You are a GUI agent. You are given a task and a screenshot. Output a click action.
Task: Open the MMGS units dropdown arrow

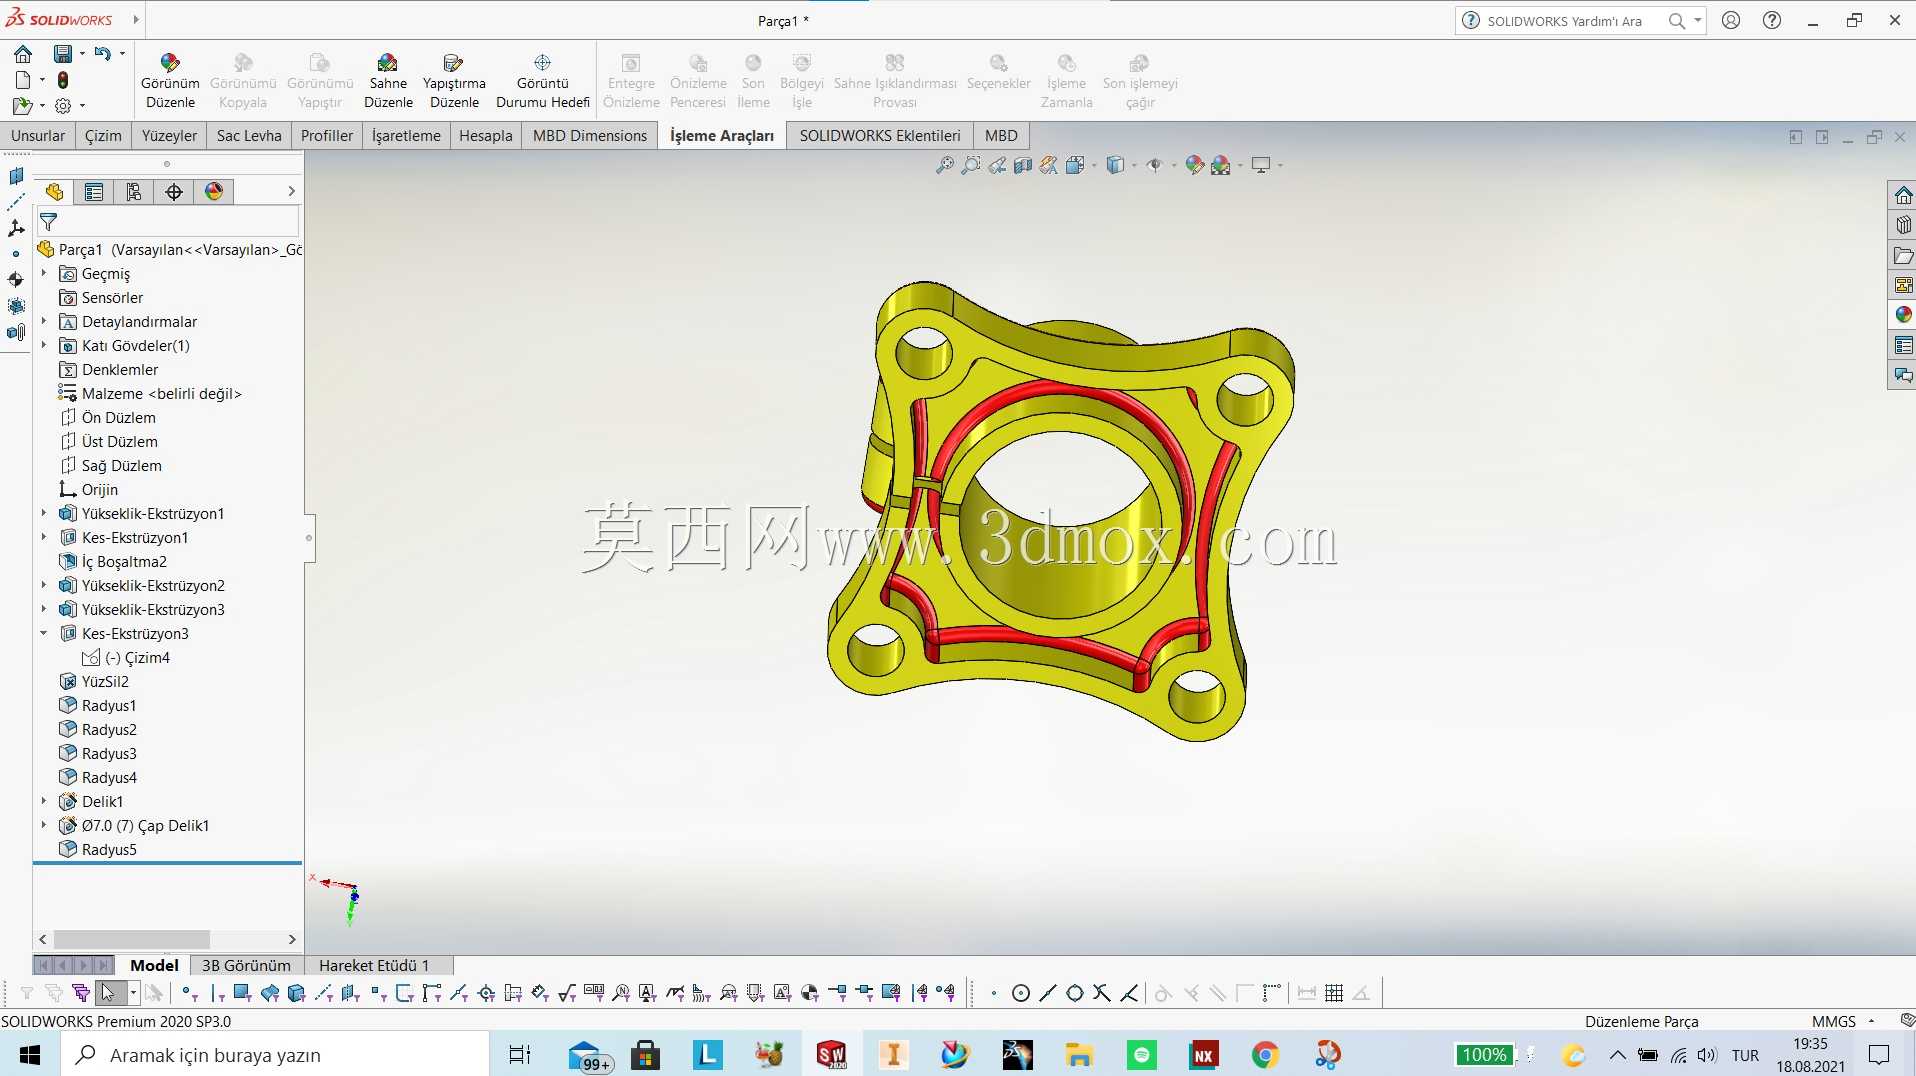(x=1871, y=1021)
